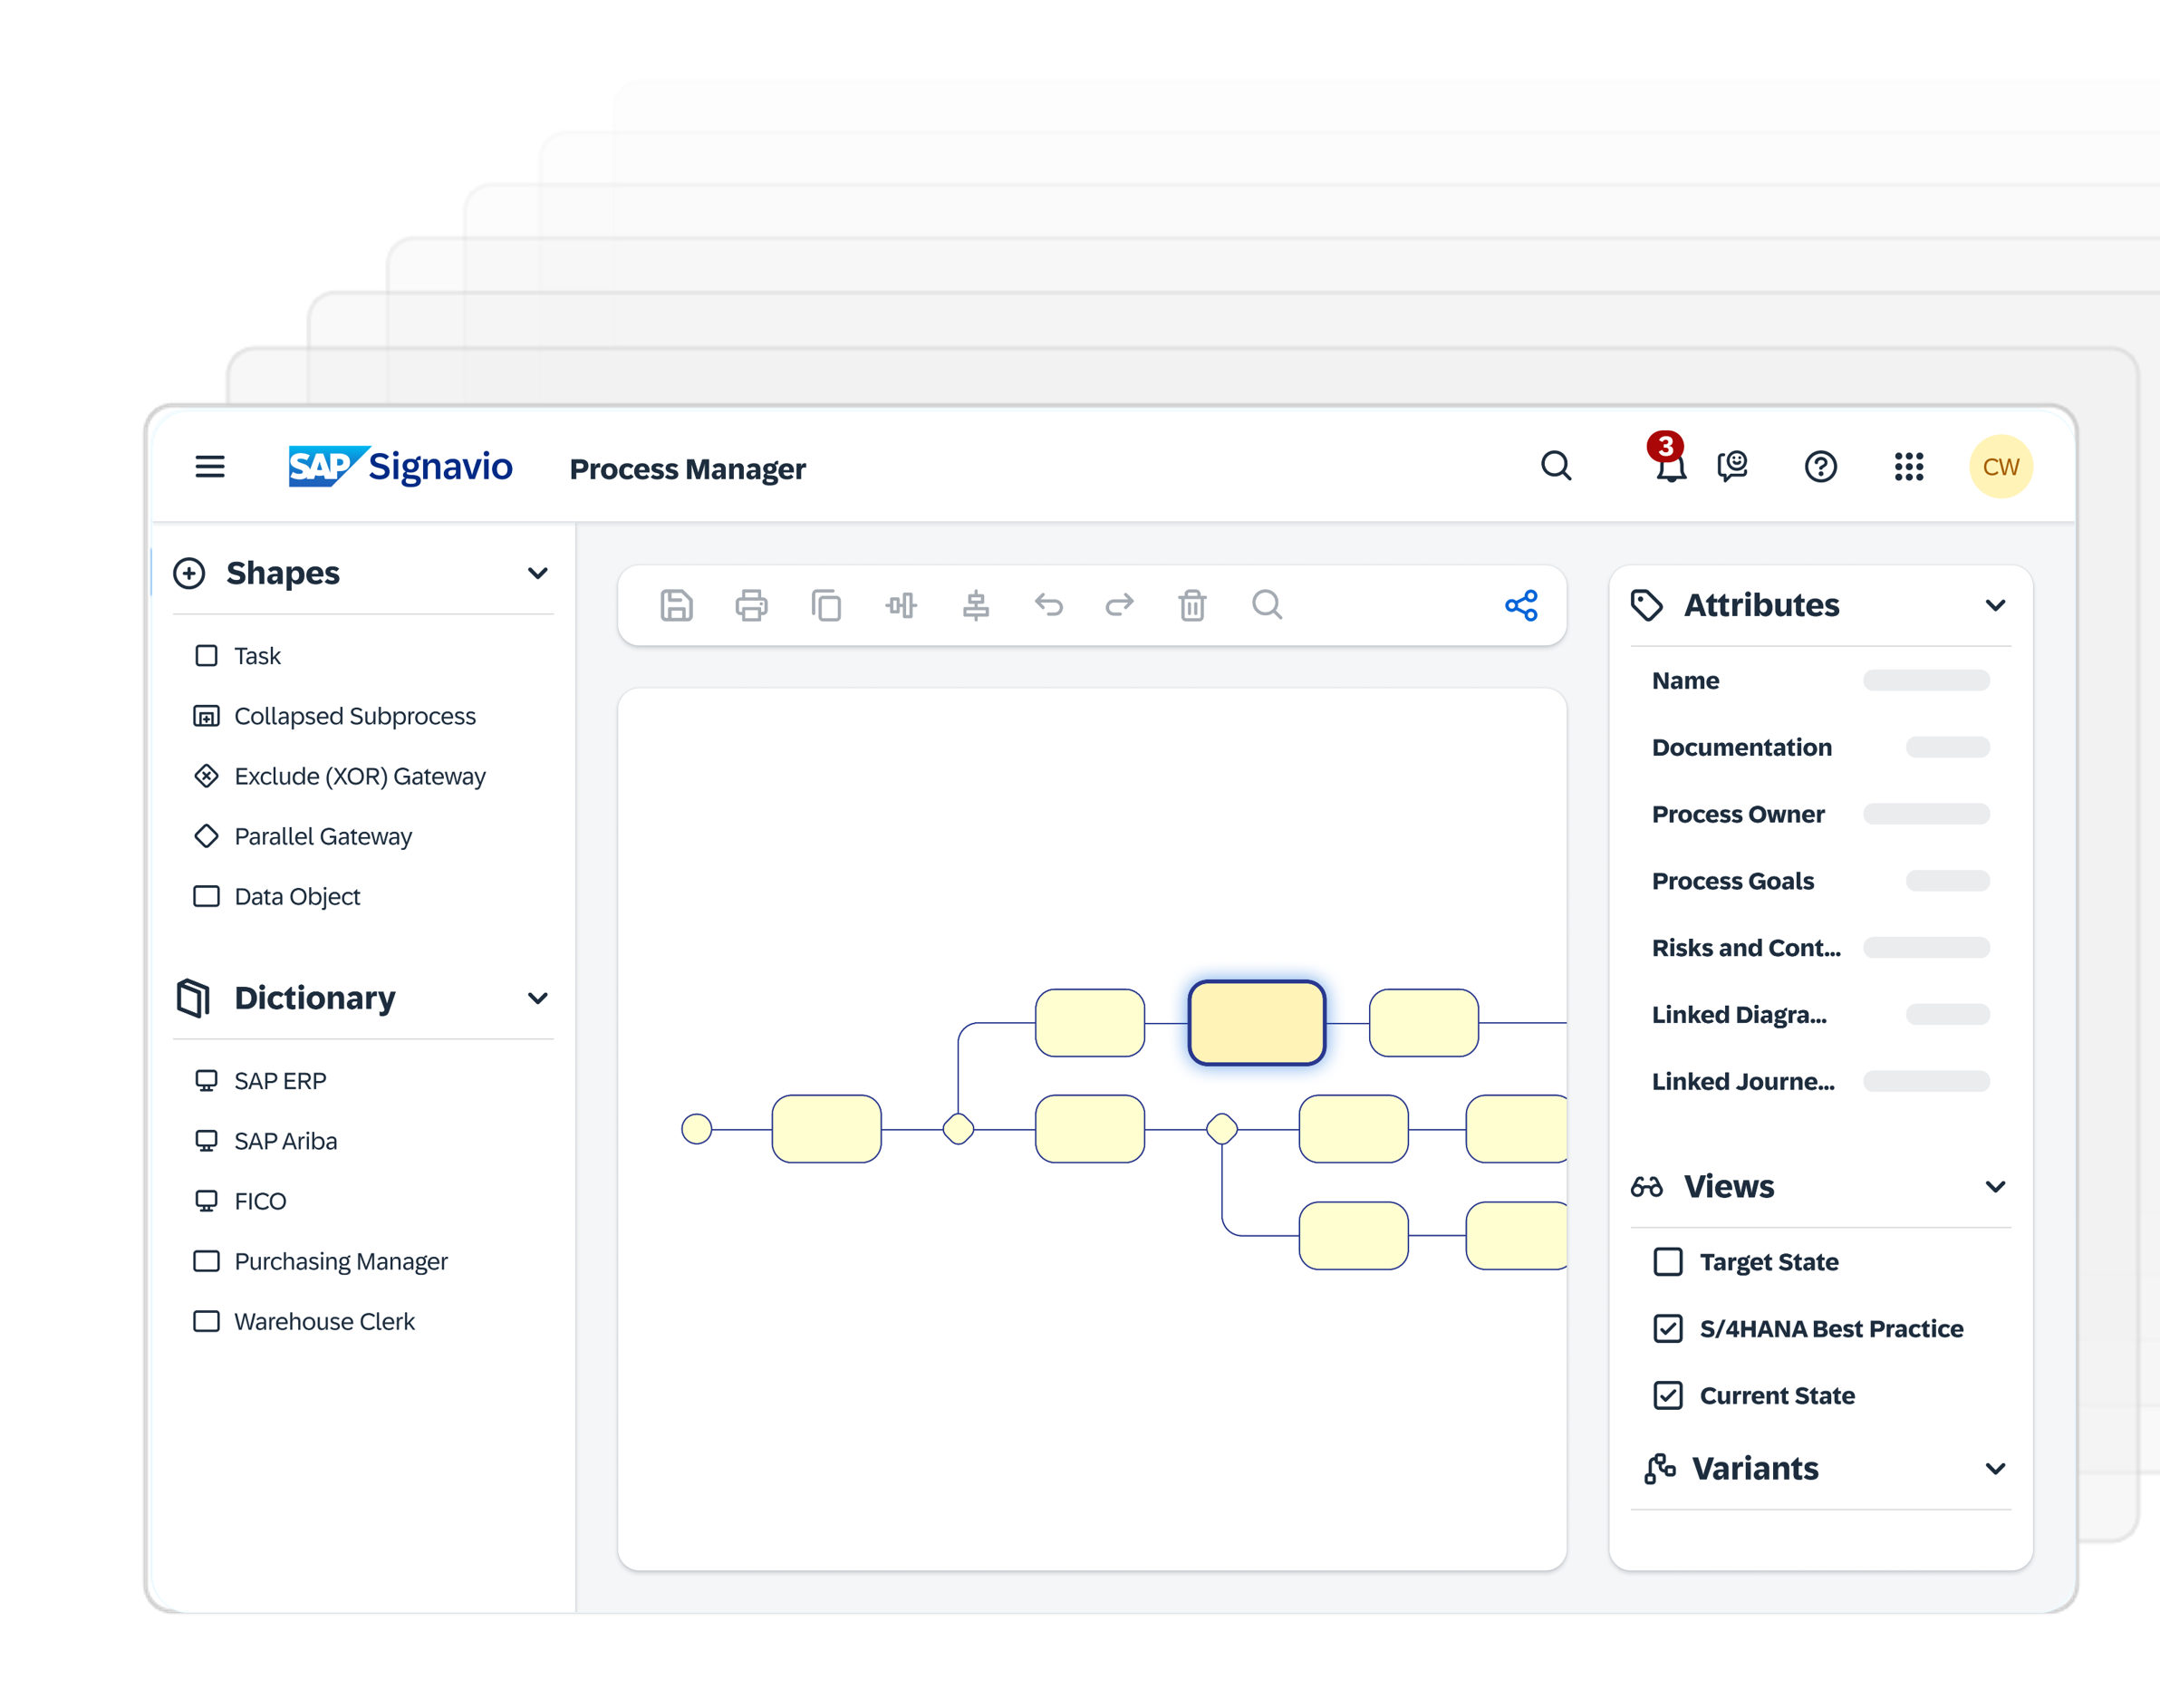This screenshot has width=2160, height=1708.
Task: Expand the Variants section chevron
Action: 1994,1468
